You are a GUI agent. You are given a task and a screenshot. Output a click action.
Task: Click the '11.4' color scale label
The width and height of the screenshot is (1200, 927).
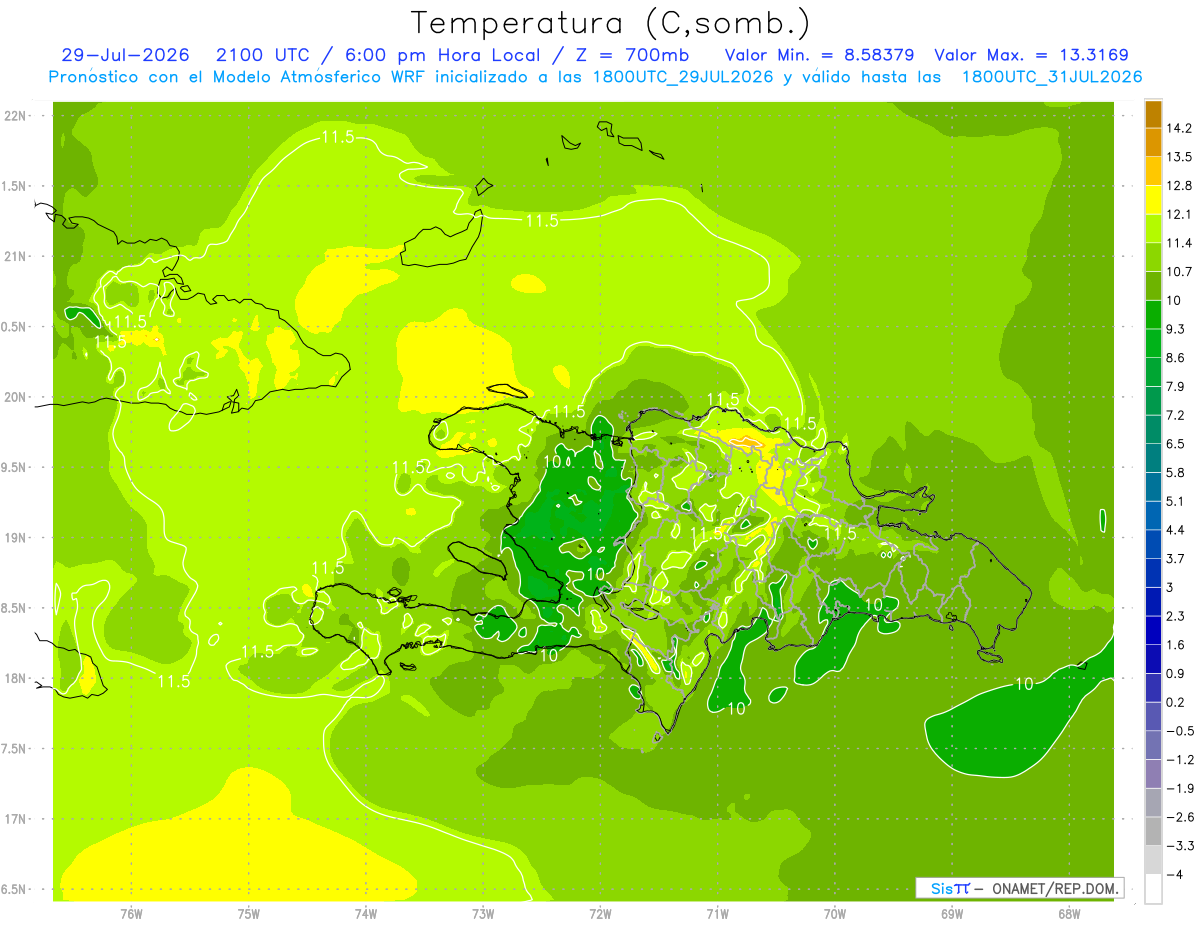click(x=1180, y=243)
